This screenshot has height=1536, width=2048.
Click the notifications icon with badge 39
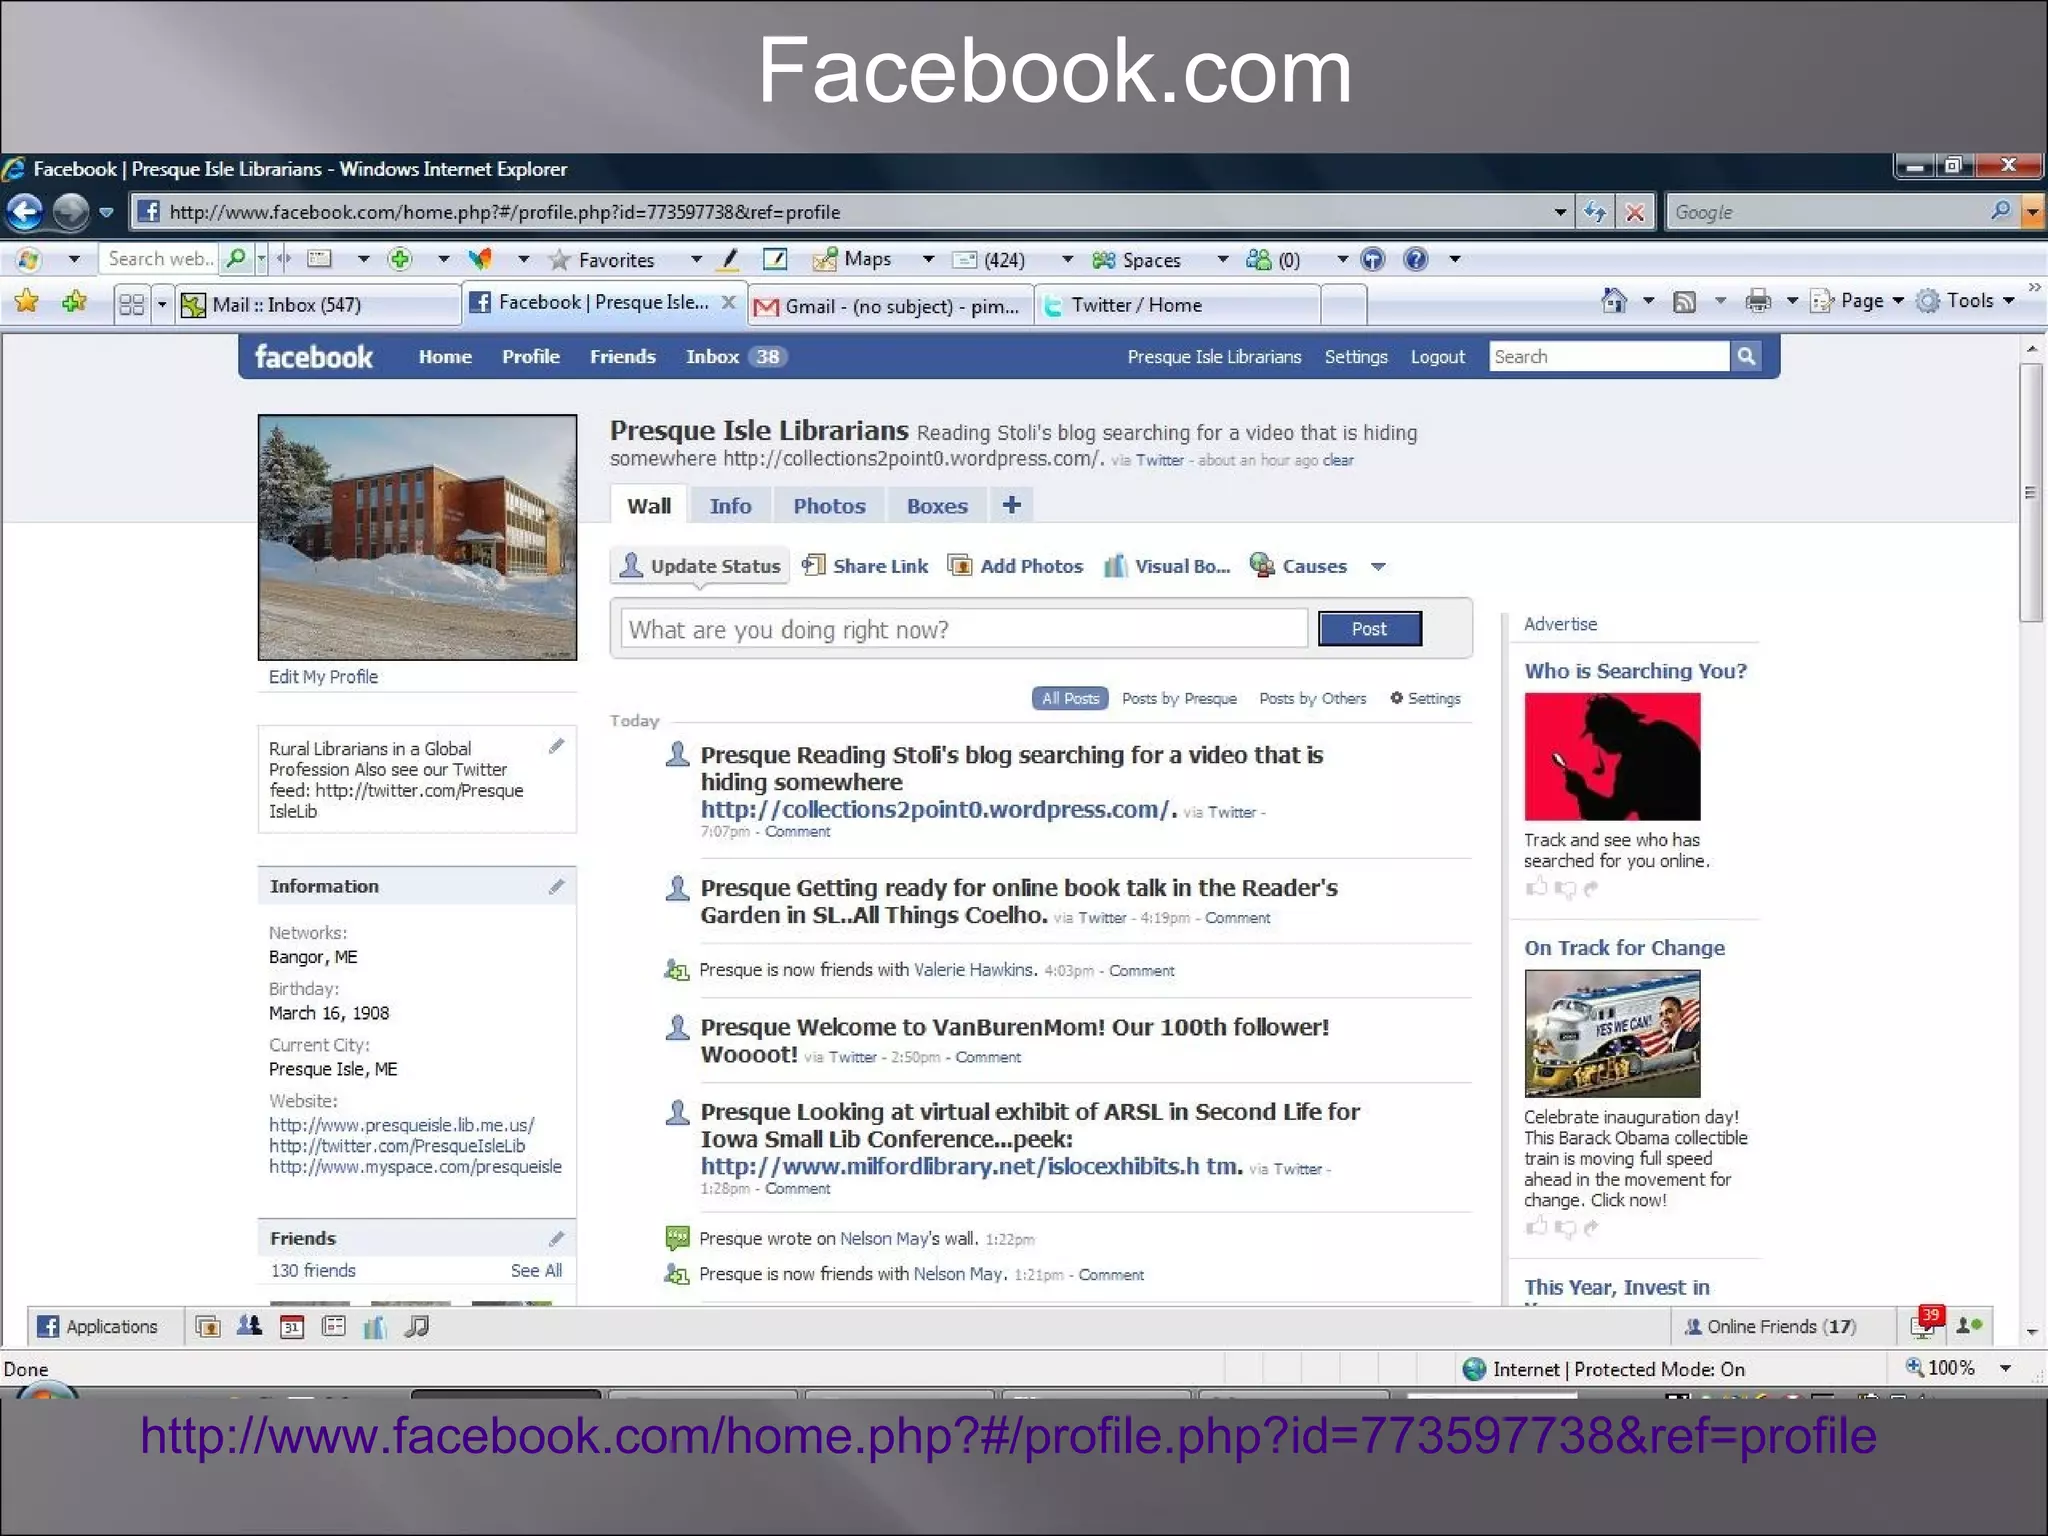1923,1326
